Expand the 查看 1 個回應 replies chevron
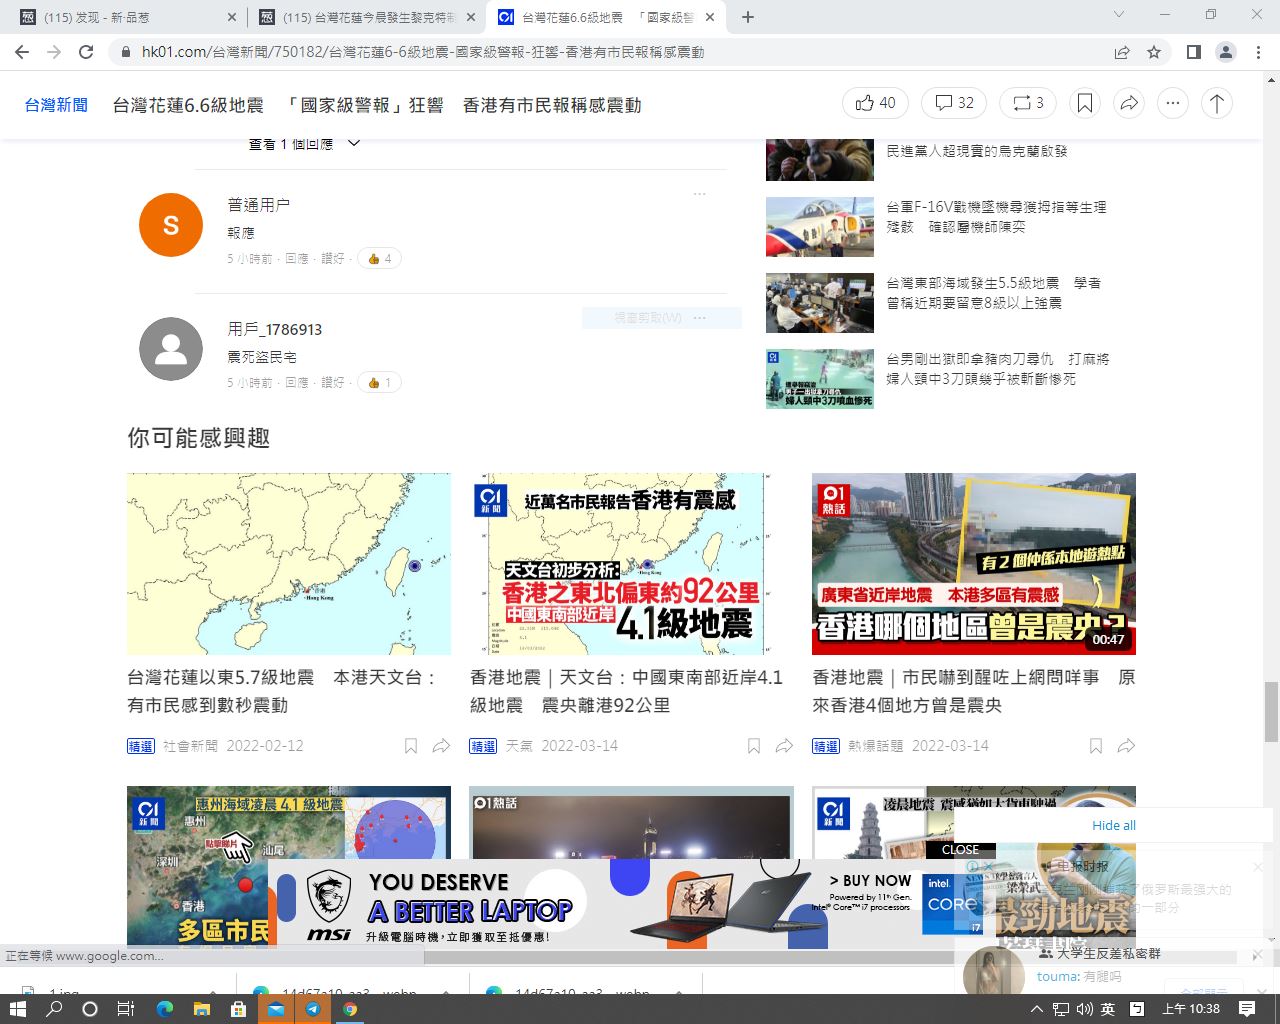1280x1024 pixels. click(353, 144)
